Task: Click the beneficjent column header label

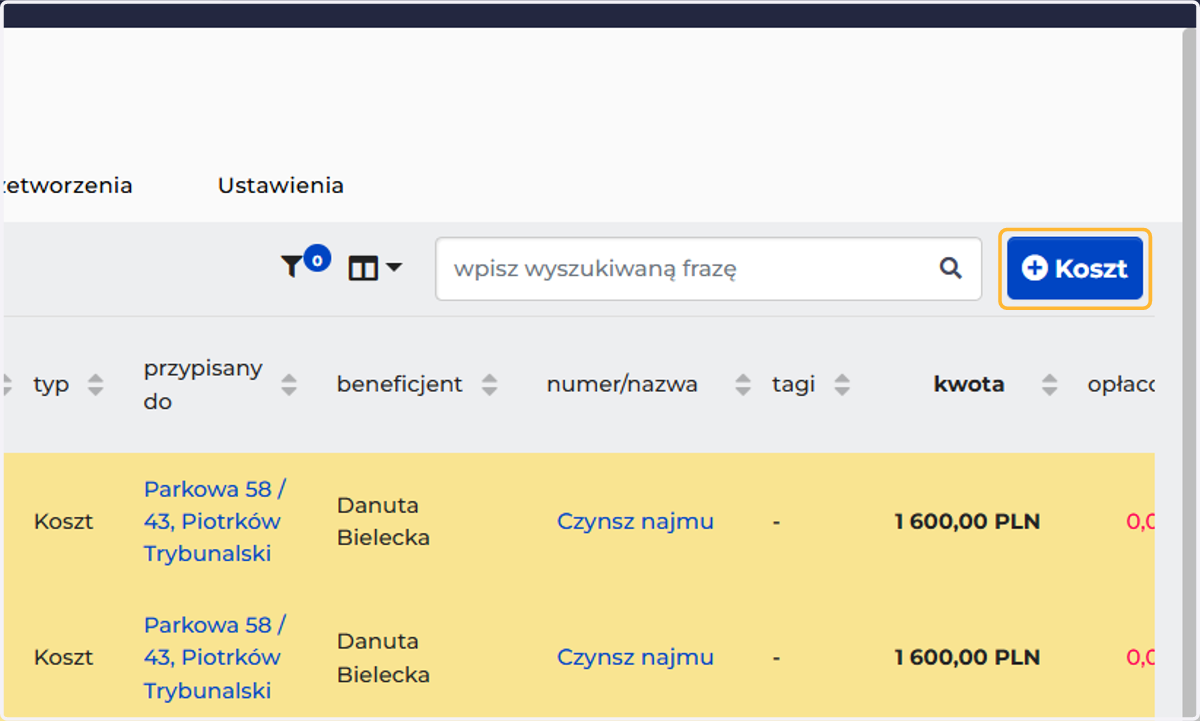Action: (x=400, y=384)
